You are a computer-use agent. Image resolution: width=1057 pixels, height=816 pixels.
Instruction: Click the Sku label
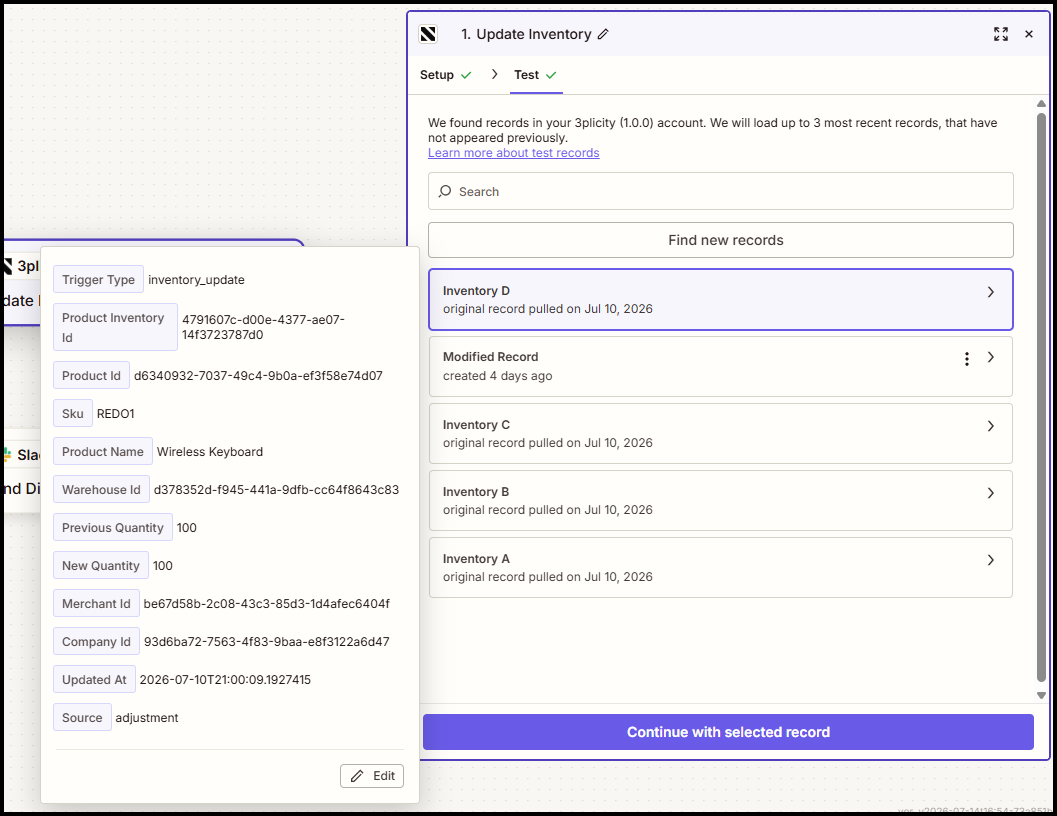[x=73, y=413]
